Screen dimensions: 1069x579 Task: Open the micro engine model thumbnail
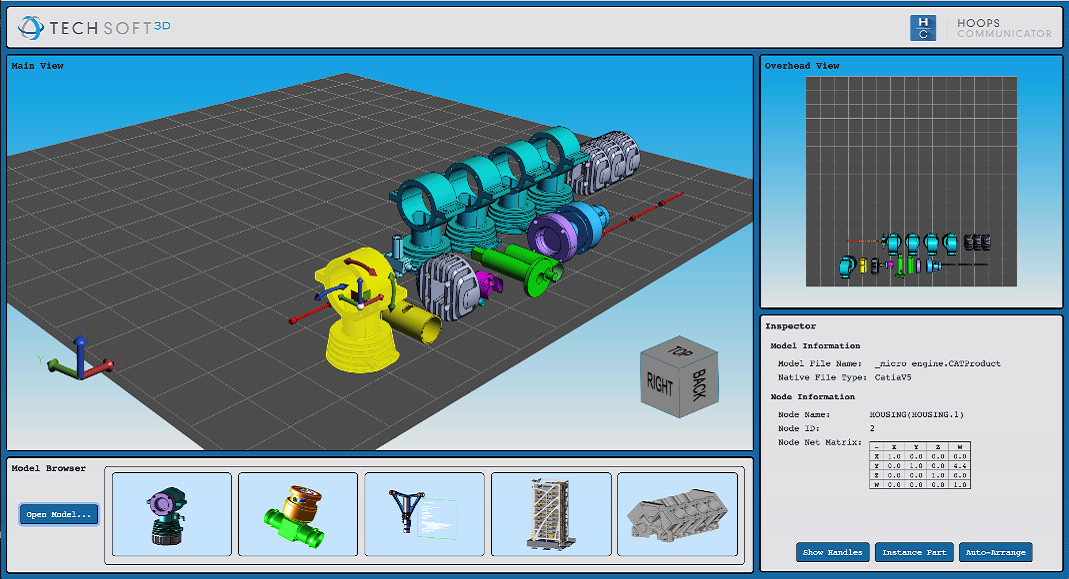[x=170, y=514]
